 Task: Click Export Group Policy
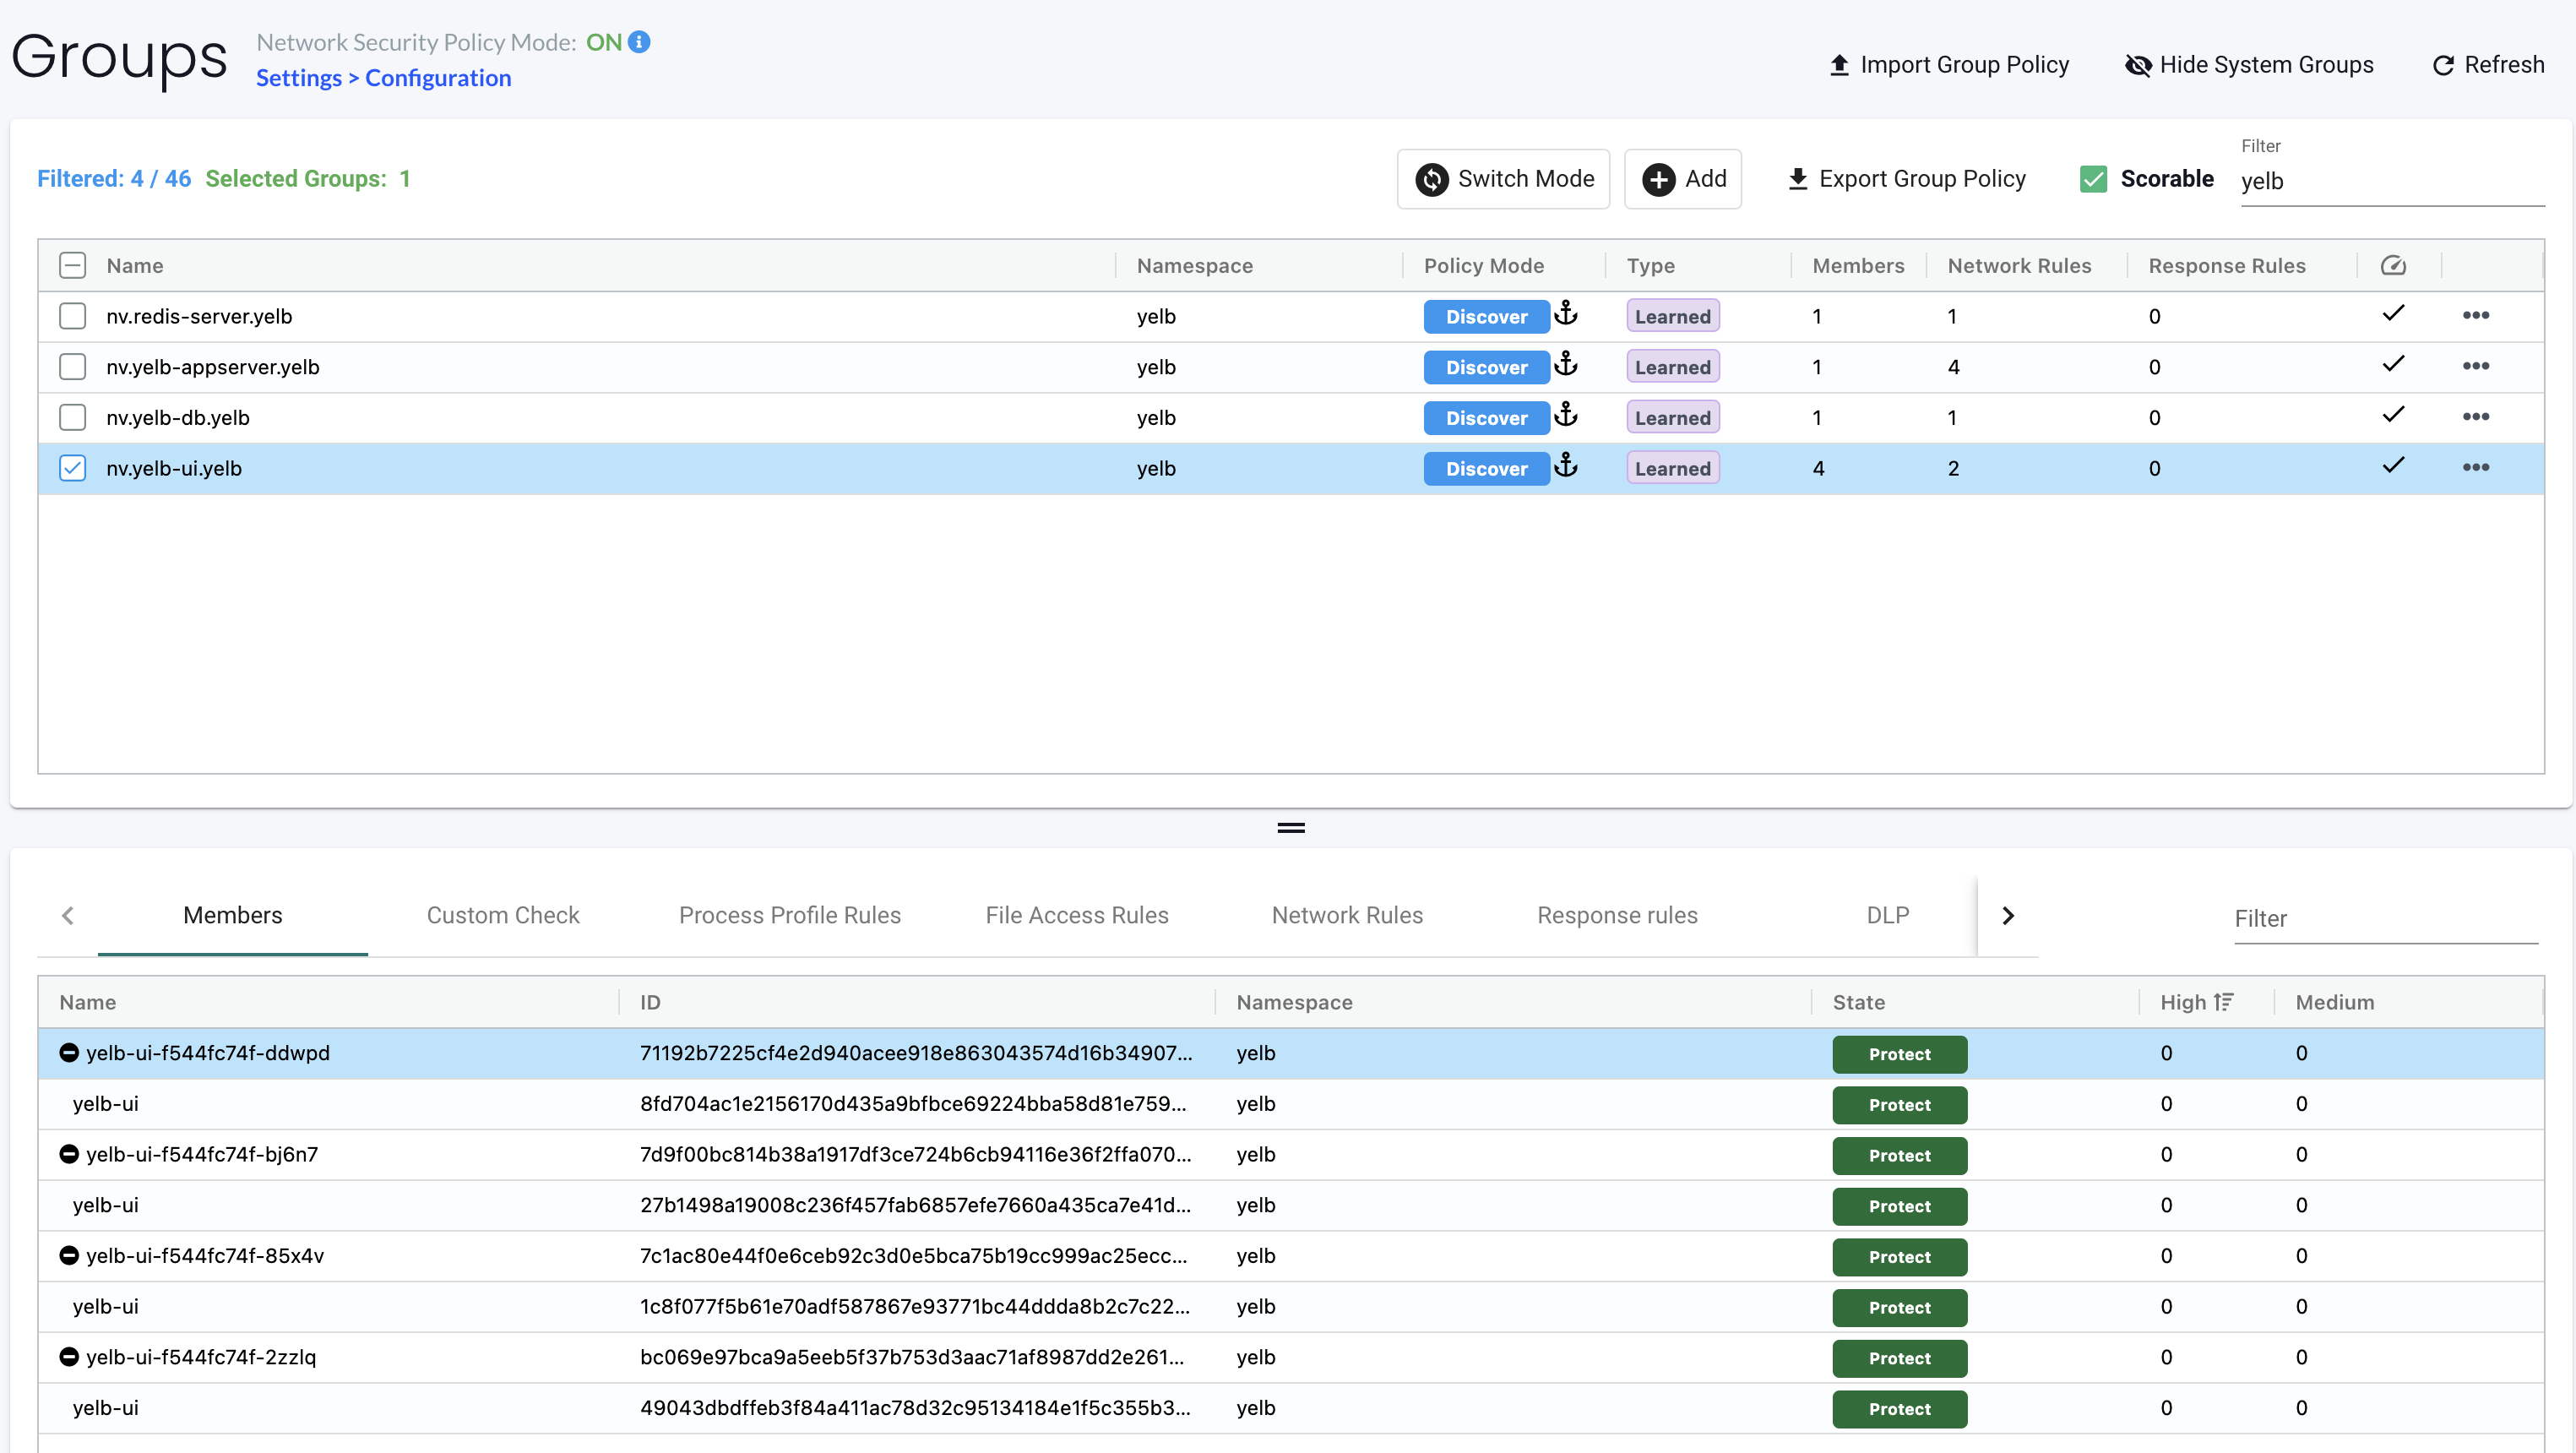point(1906,179)
